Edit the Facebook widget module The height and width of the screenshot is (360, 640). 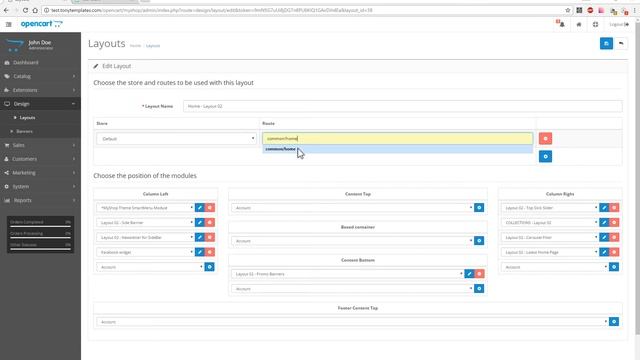tap(200, 252)
